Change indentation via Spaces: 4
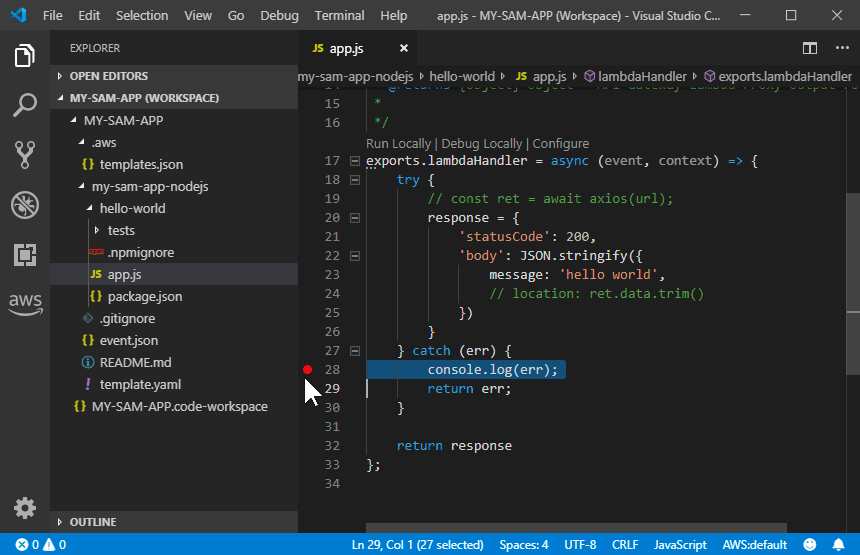The image size is (860, 555). [524, 545]
